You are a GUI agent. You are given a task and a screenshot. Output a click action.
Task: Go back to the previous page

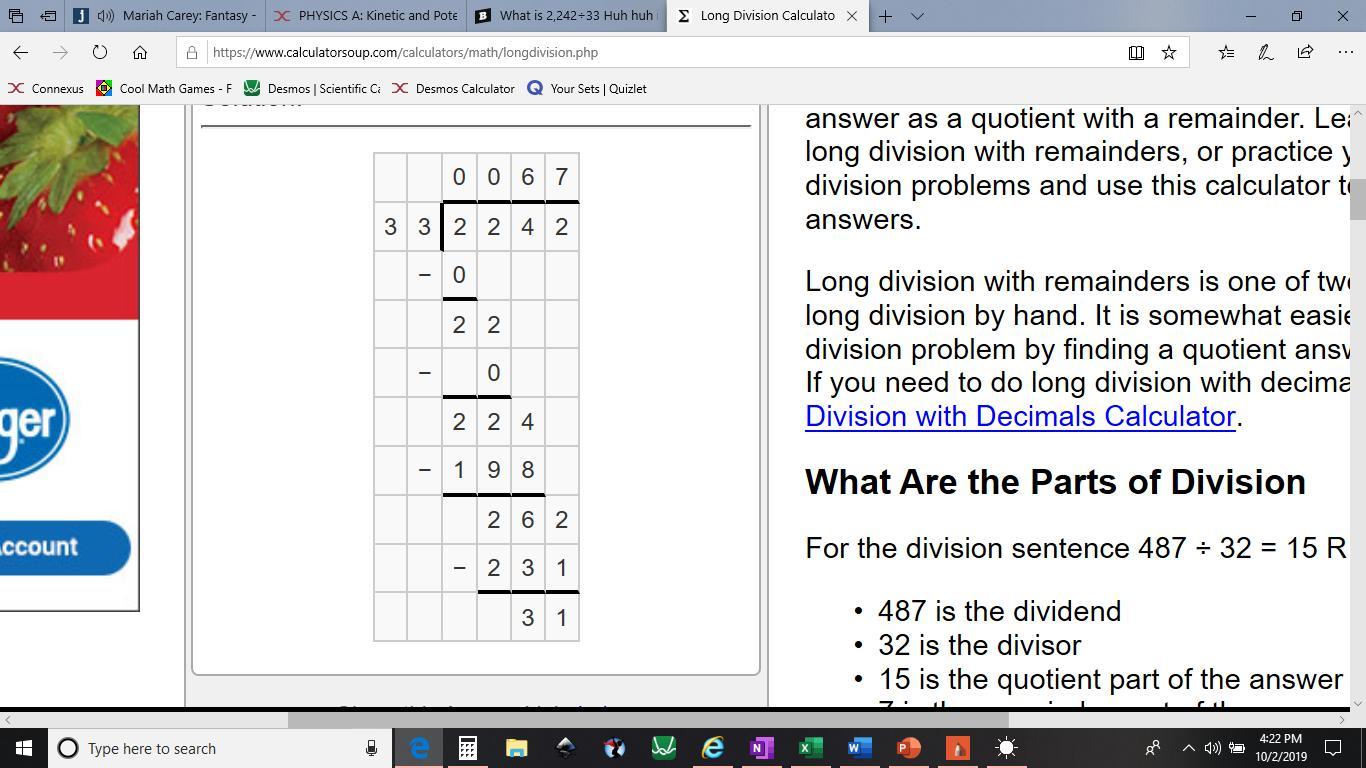pos(21,52)
